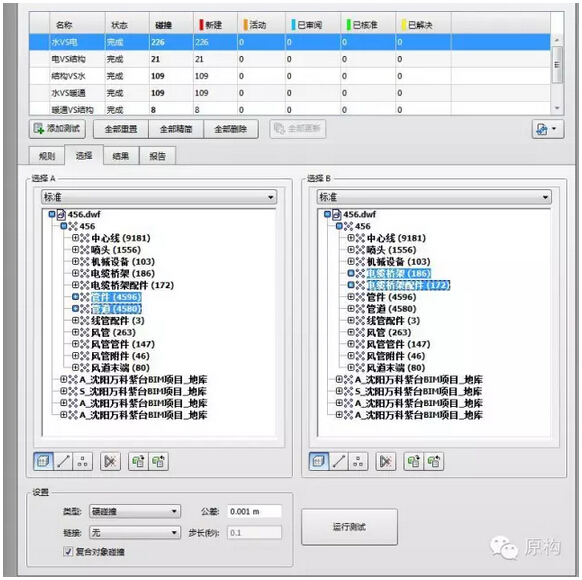Click self-intersect icon under Selection A
Screen dimensions: 582x580
coord(111,462)
